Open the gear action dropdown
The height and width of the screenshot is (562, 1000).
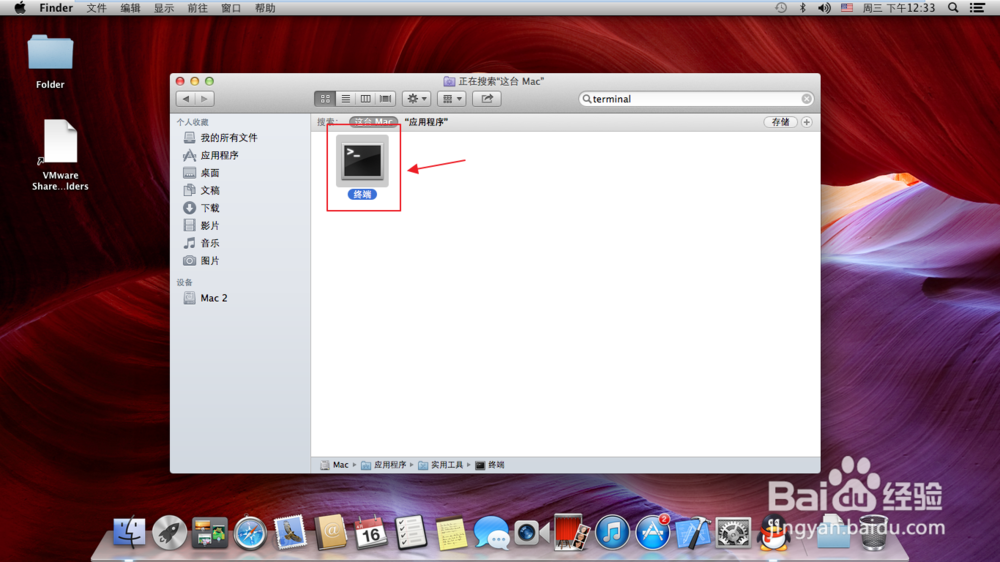416,99
